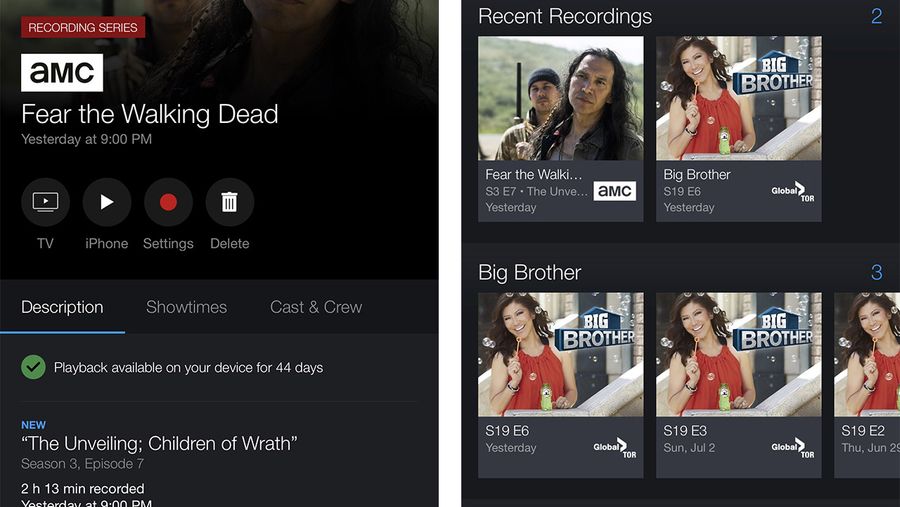Viewport: 900px width, 507px height.
Task: Tap the TV playback icon
Action: point(45,202)
